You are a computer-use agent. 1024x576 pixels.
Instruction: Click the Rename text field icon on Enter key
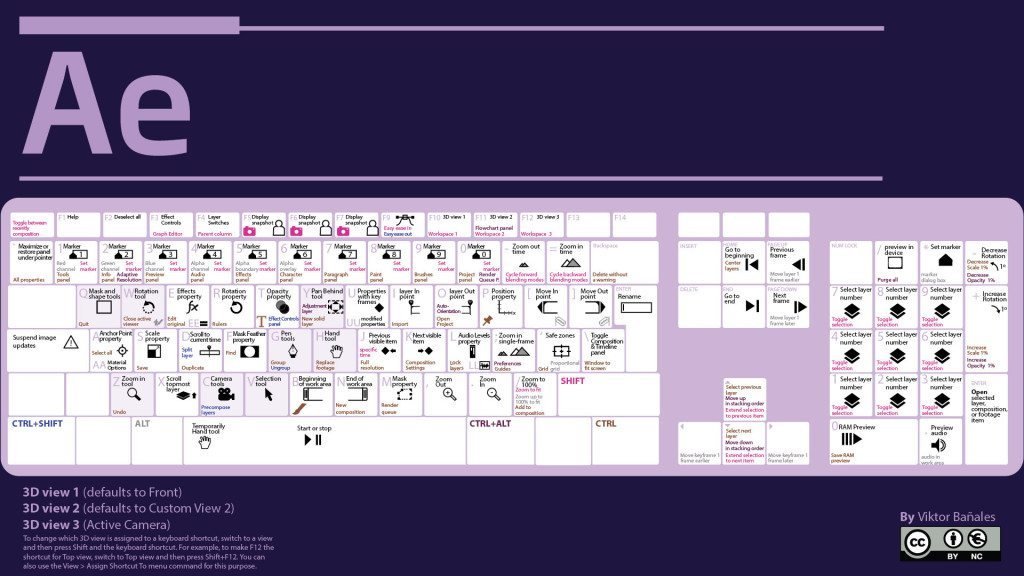pos(636,308)
